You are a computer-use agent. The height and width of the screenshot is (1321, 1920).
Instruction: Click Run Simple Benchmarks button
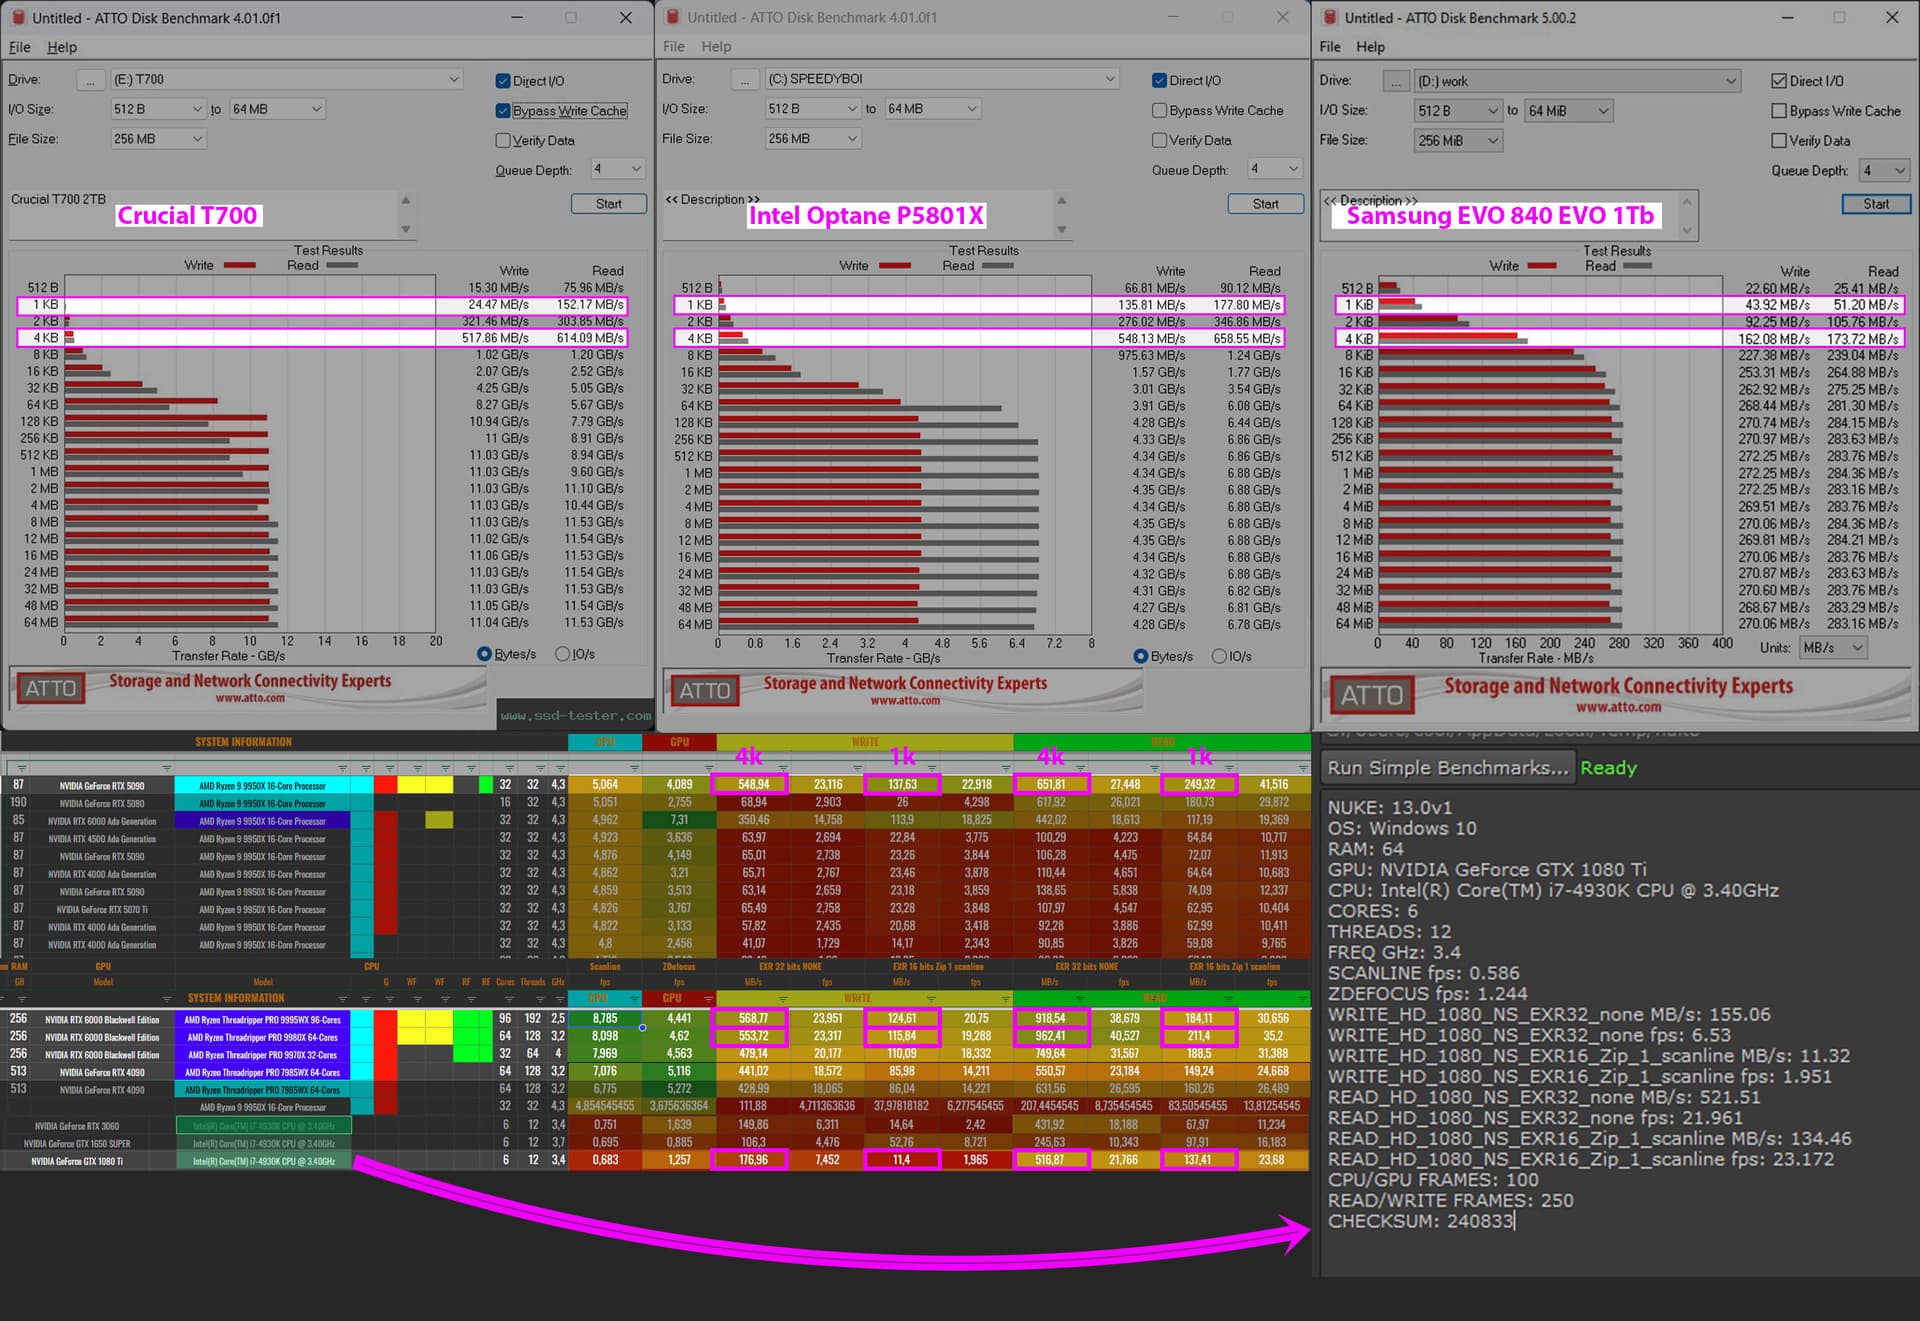point(1447,768)
